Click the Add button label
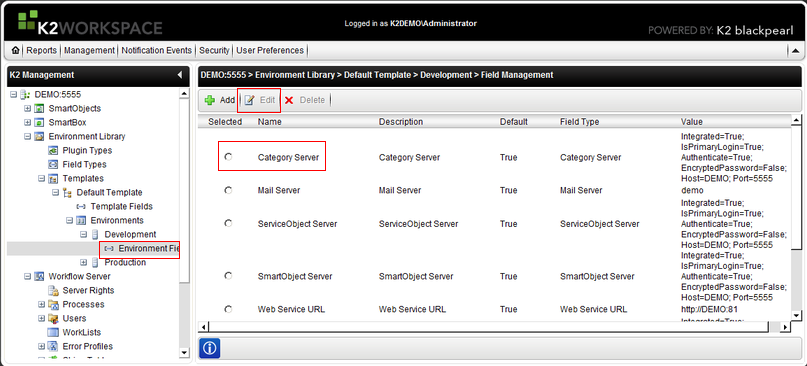This screenshot has width=807, height=366. click(x=227, y=100)
